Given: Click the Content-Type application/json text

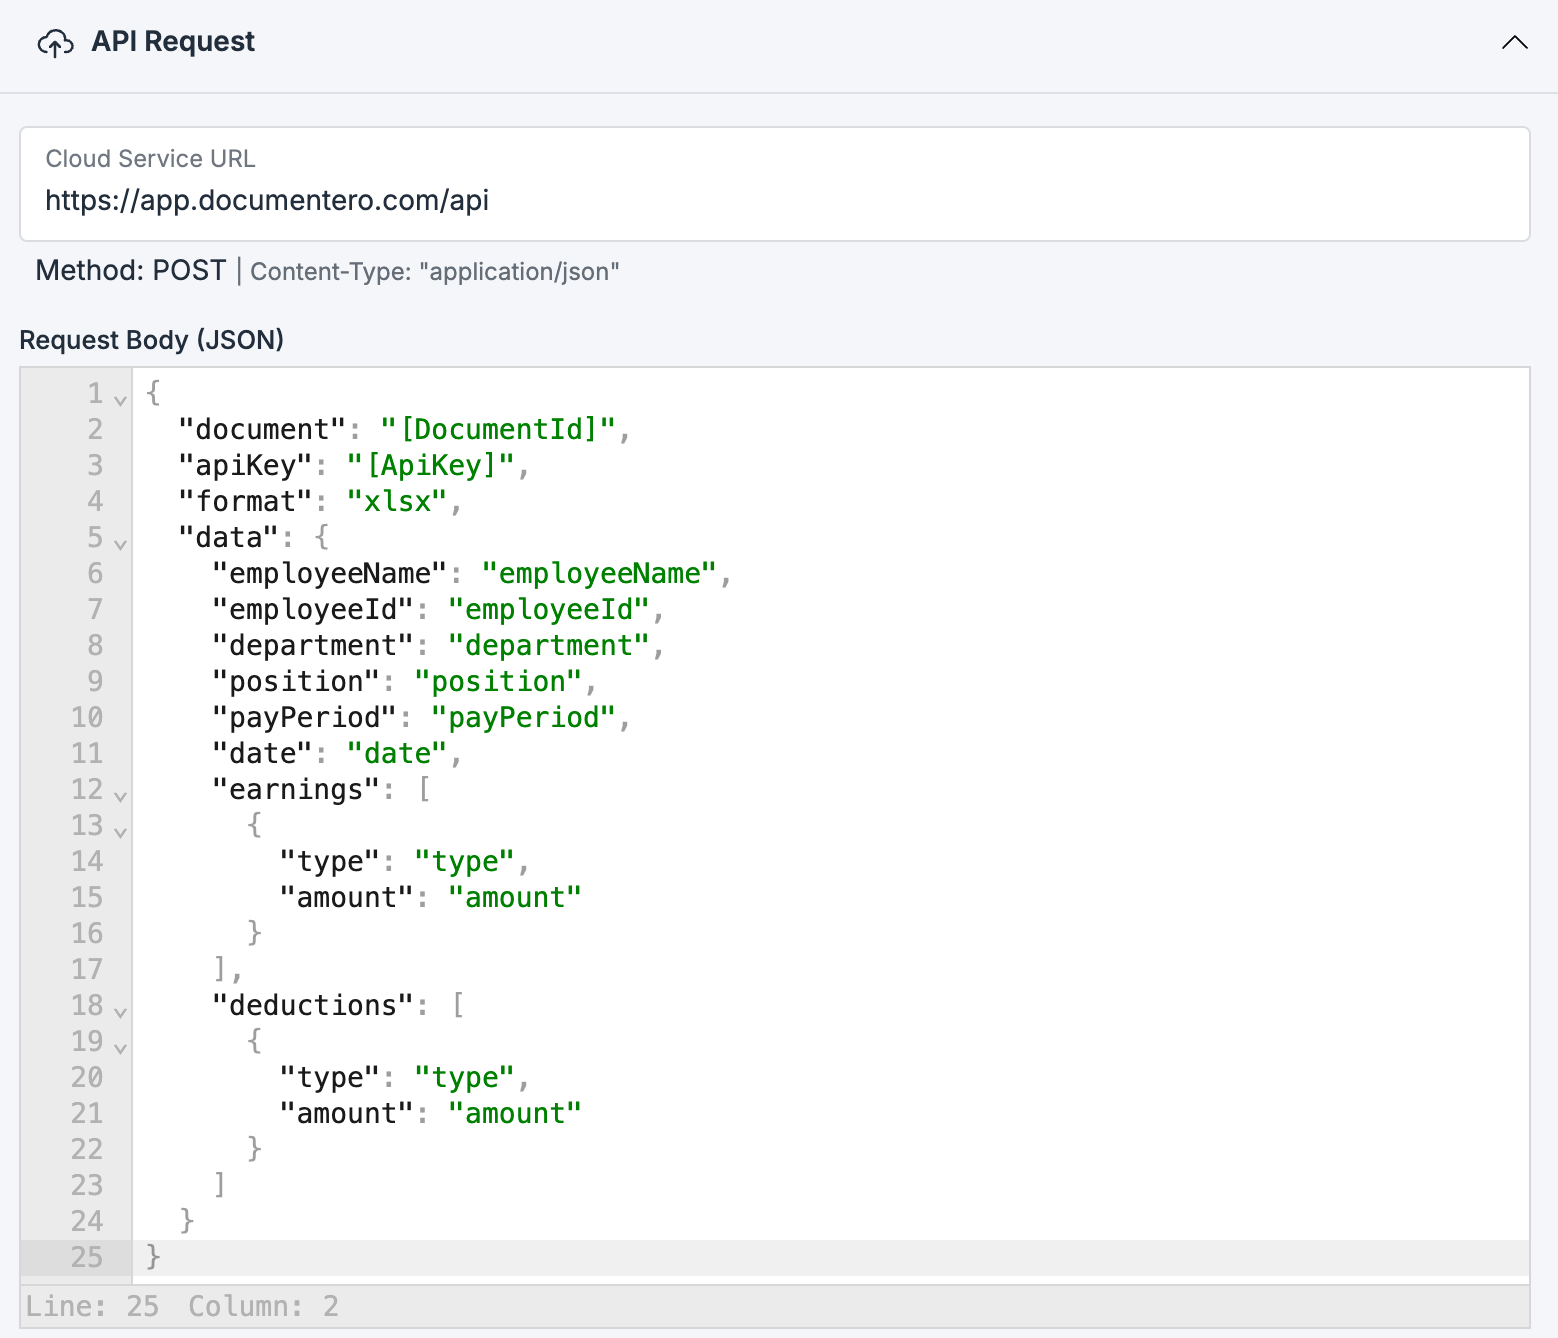Looking at the screenshot, I should 435,271.
